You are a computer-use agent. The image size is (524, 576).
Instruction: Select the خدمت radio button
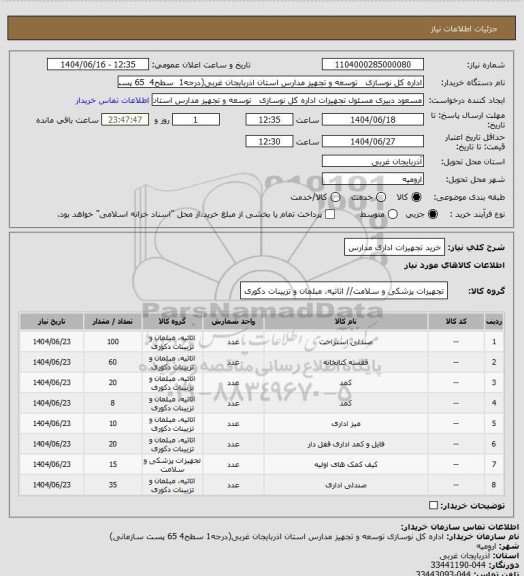coord(381,197)
